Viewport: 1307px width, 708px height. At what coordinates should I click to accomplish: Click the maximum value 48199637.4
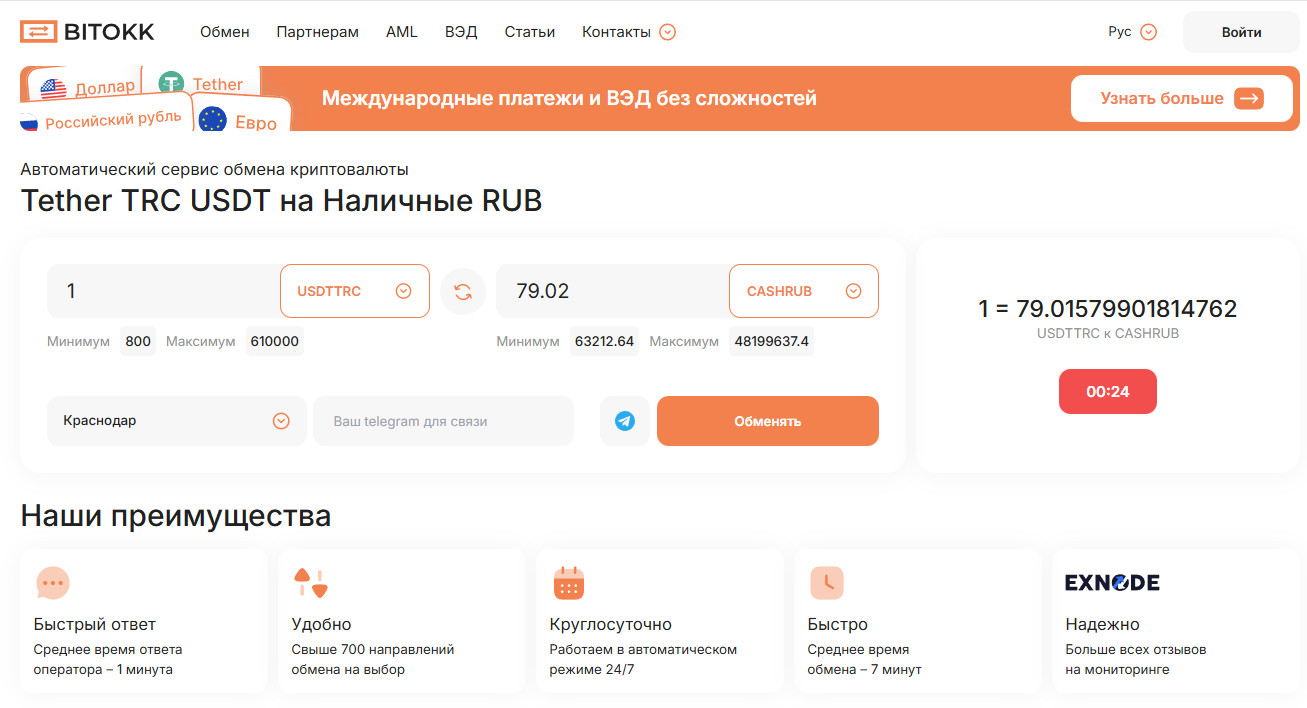pyautogui.click(x=771, y=341)
